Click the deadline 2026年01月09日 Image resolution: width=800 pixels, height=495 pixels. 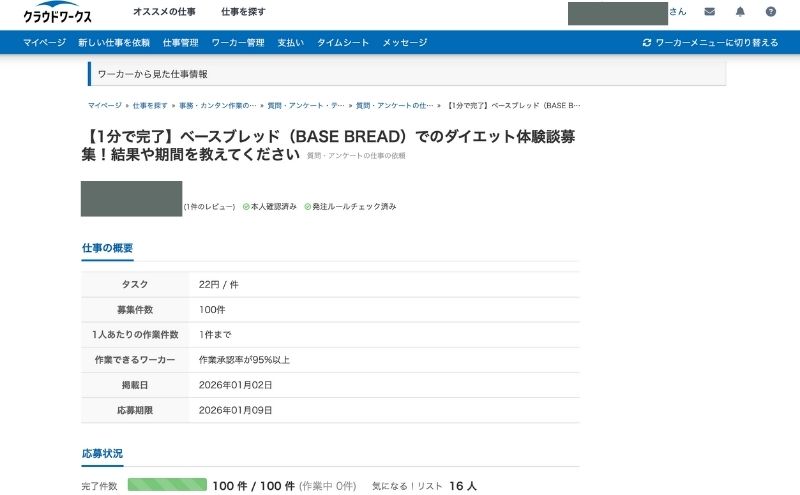[235, 410]
